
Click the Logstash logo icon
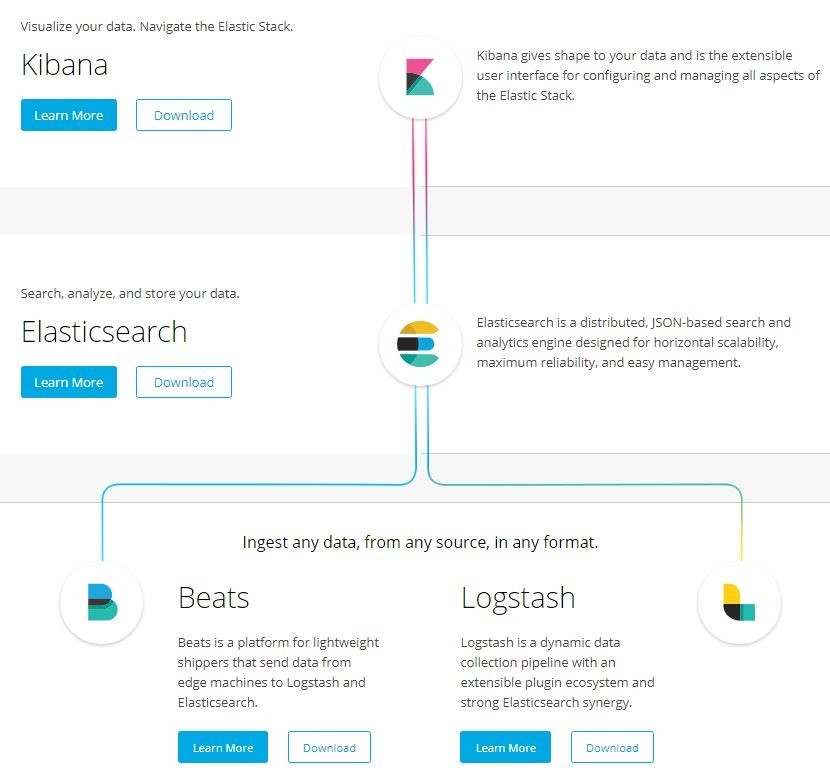coord(739,602)
